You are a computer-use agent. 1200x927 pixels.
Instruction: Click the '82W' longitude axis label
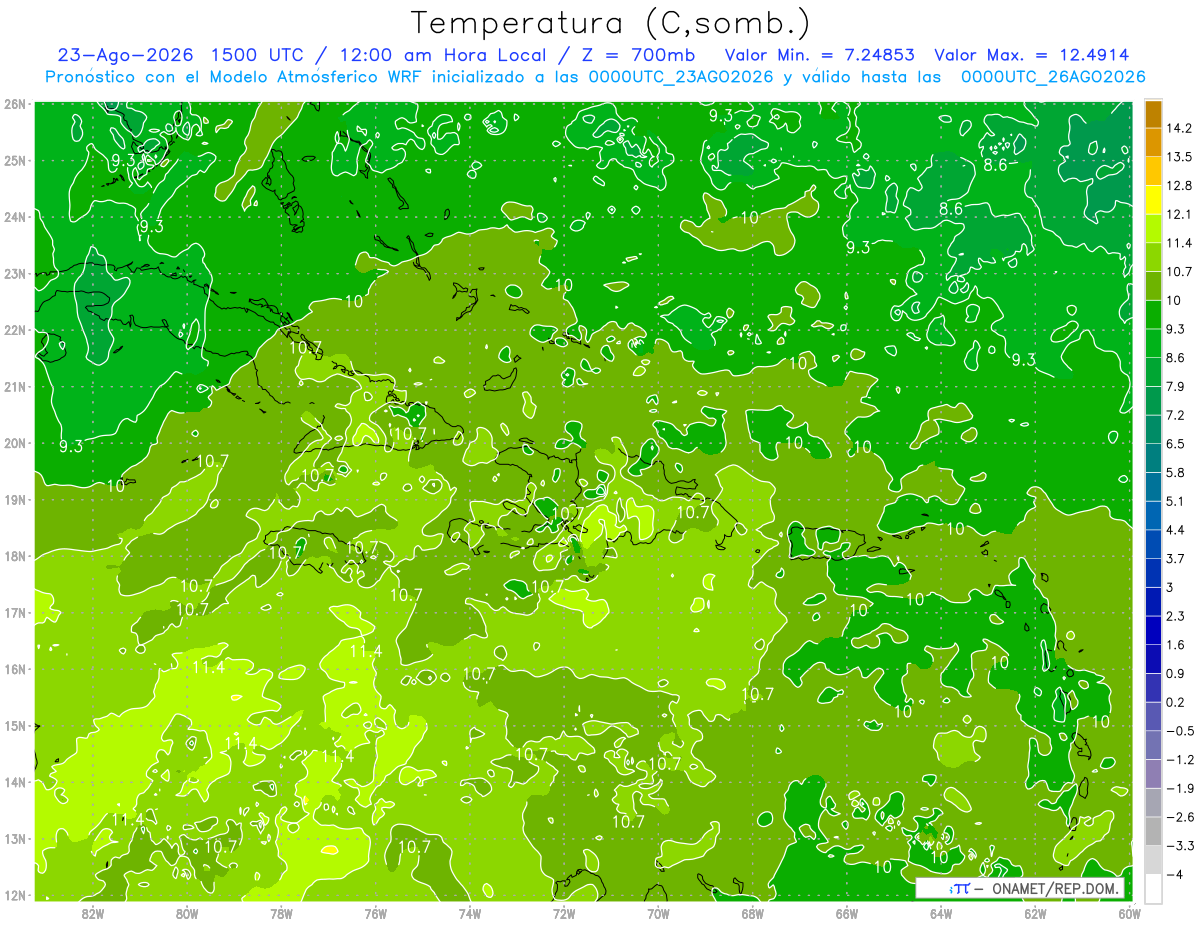tap(93, 913)
